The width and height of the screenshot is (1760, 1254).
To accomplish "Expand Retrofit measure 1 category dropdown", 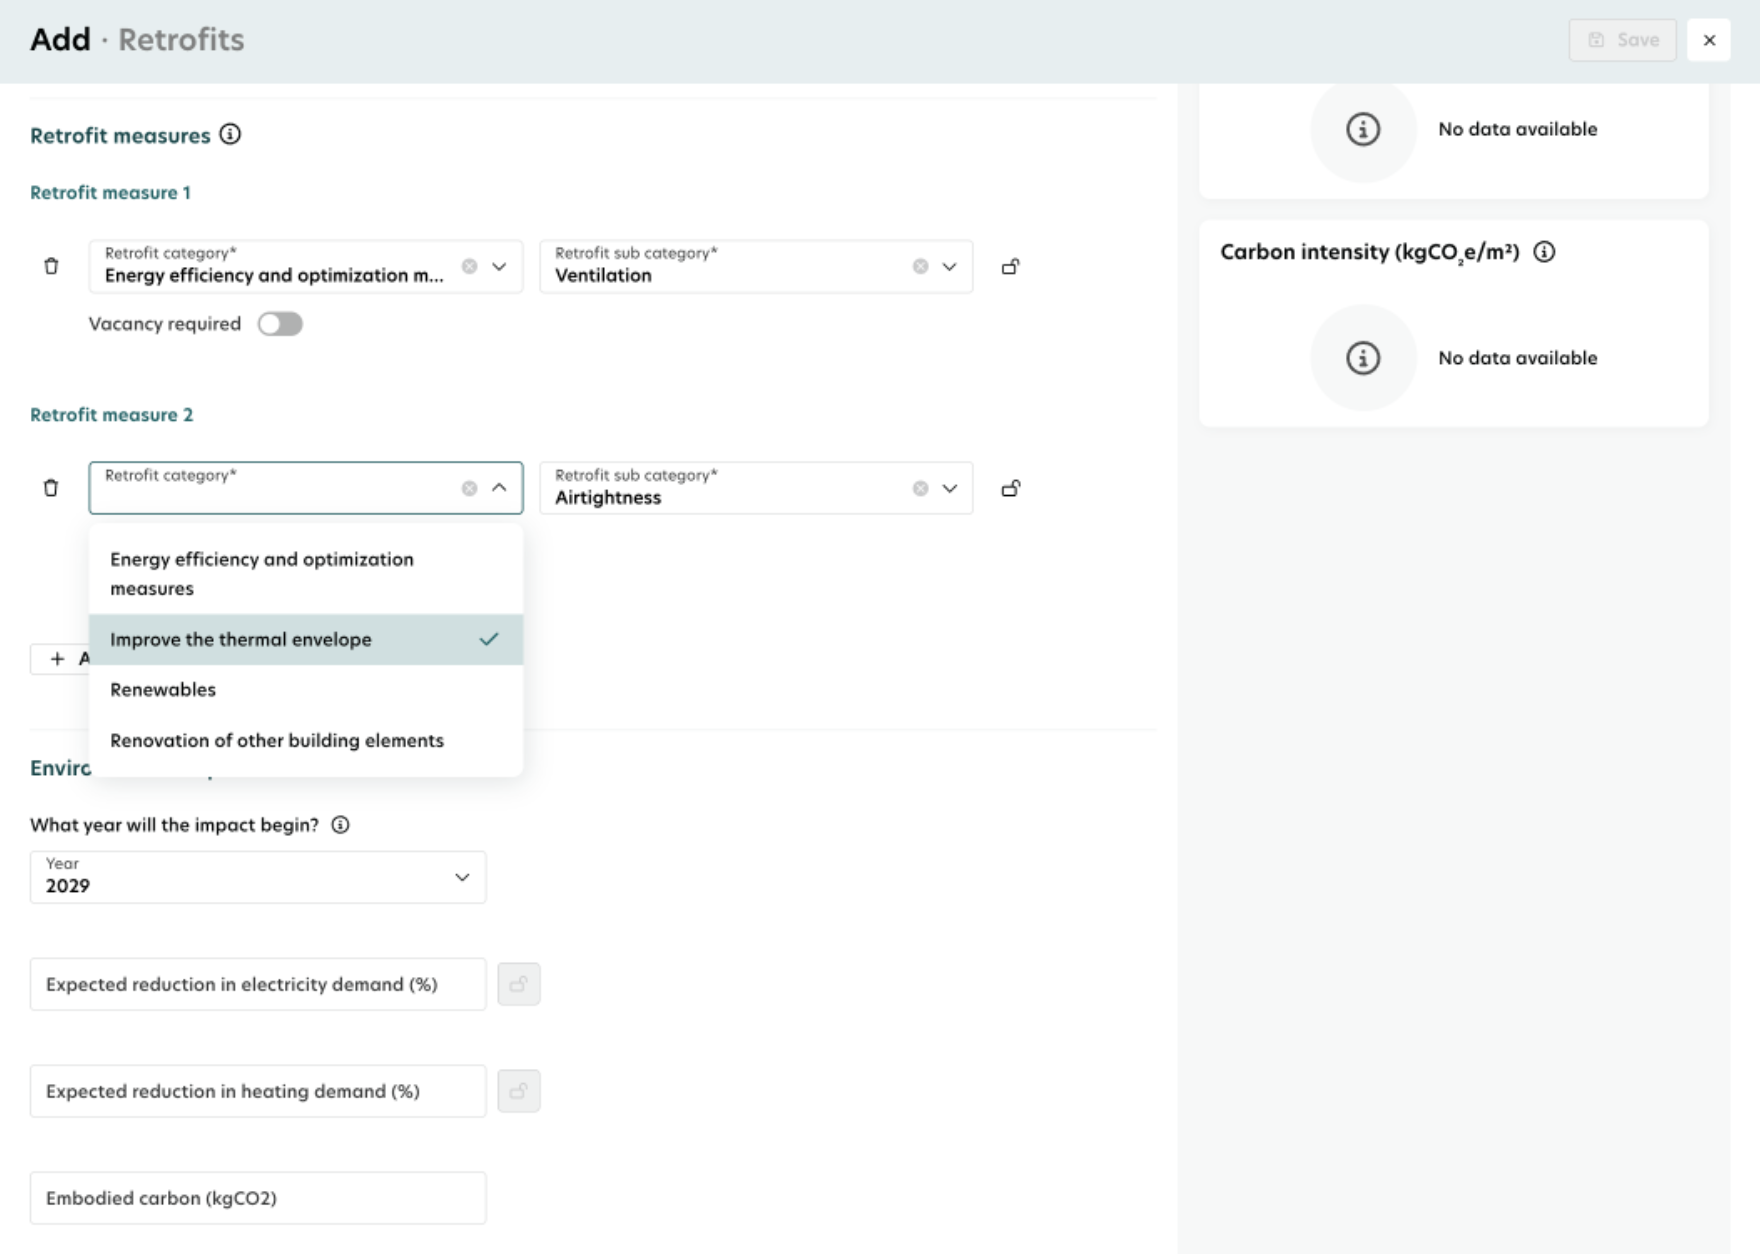I will pyautogui.click(x=499, y=266).
